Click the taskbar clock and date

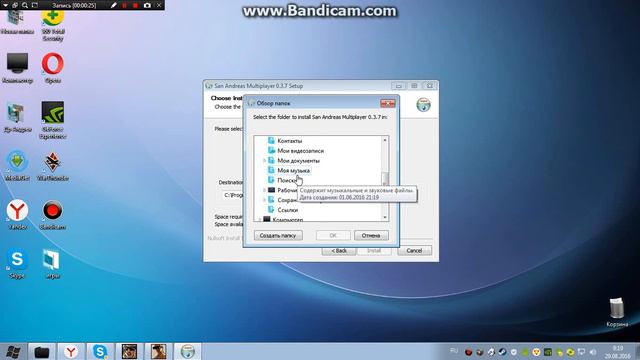click(617, 352)
